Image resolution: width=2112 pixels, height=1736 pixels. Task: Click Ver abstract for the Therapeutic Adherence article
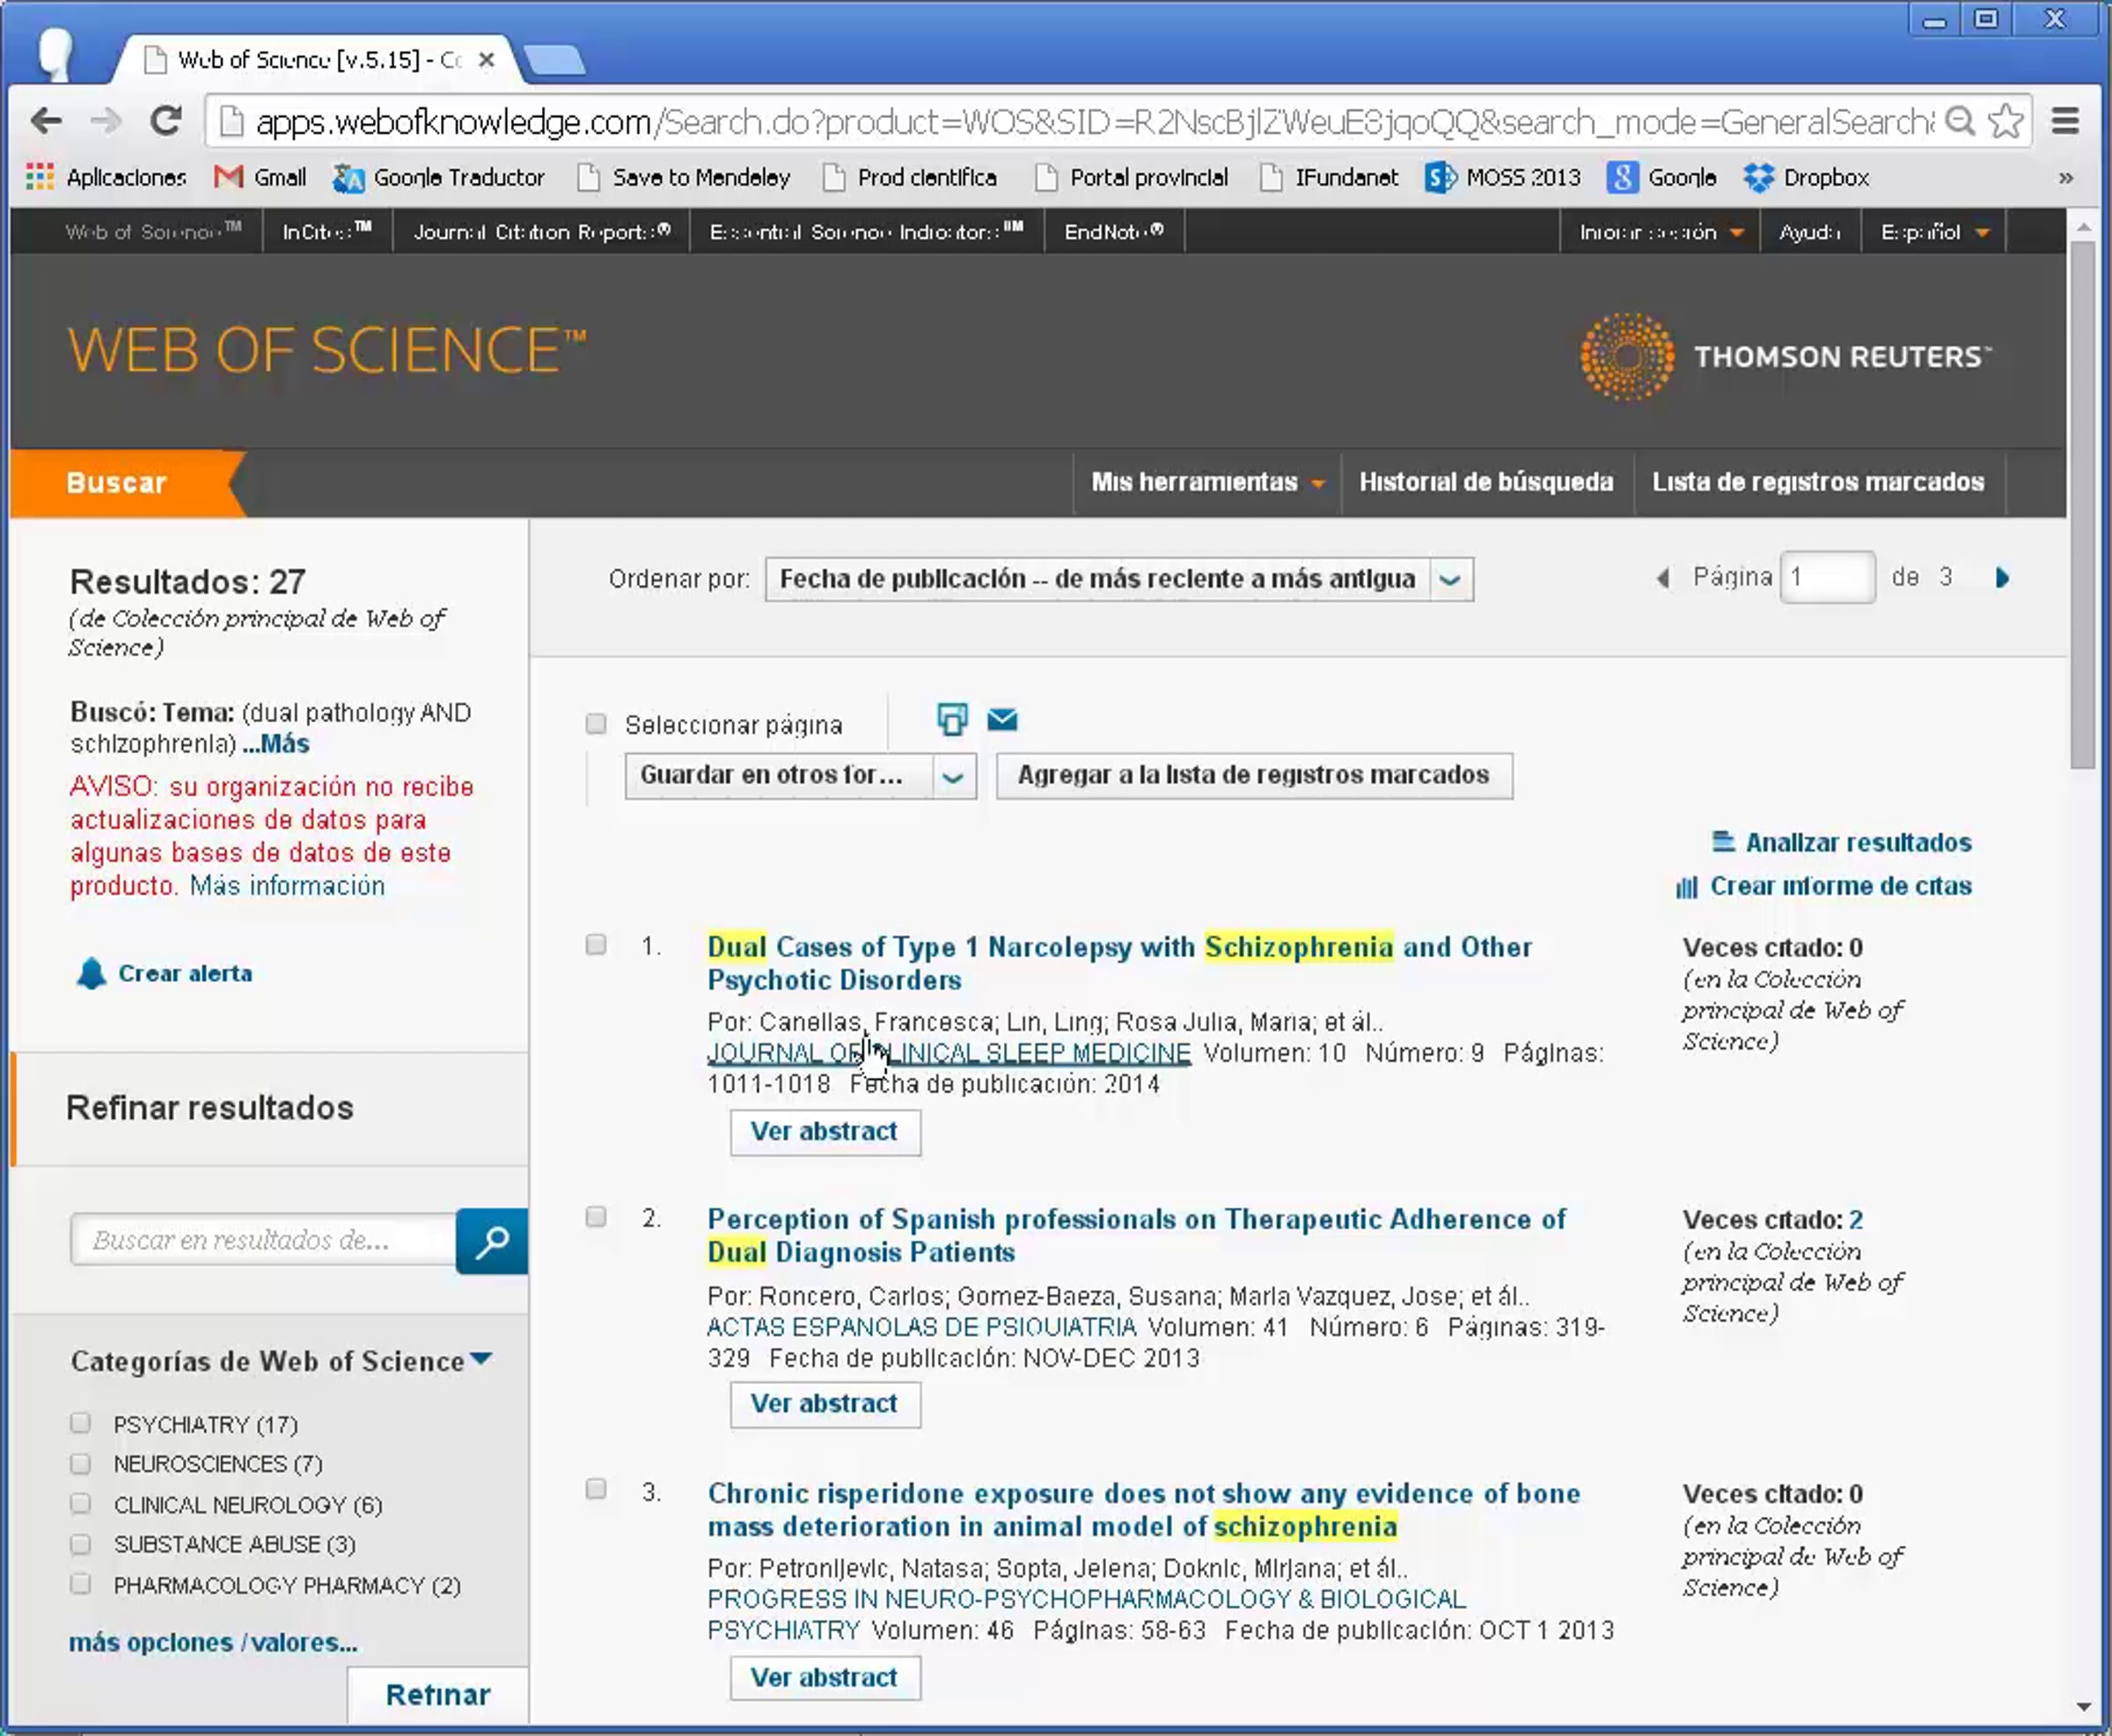pos(825,1404)
